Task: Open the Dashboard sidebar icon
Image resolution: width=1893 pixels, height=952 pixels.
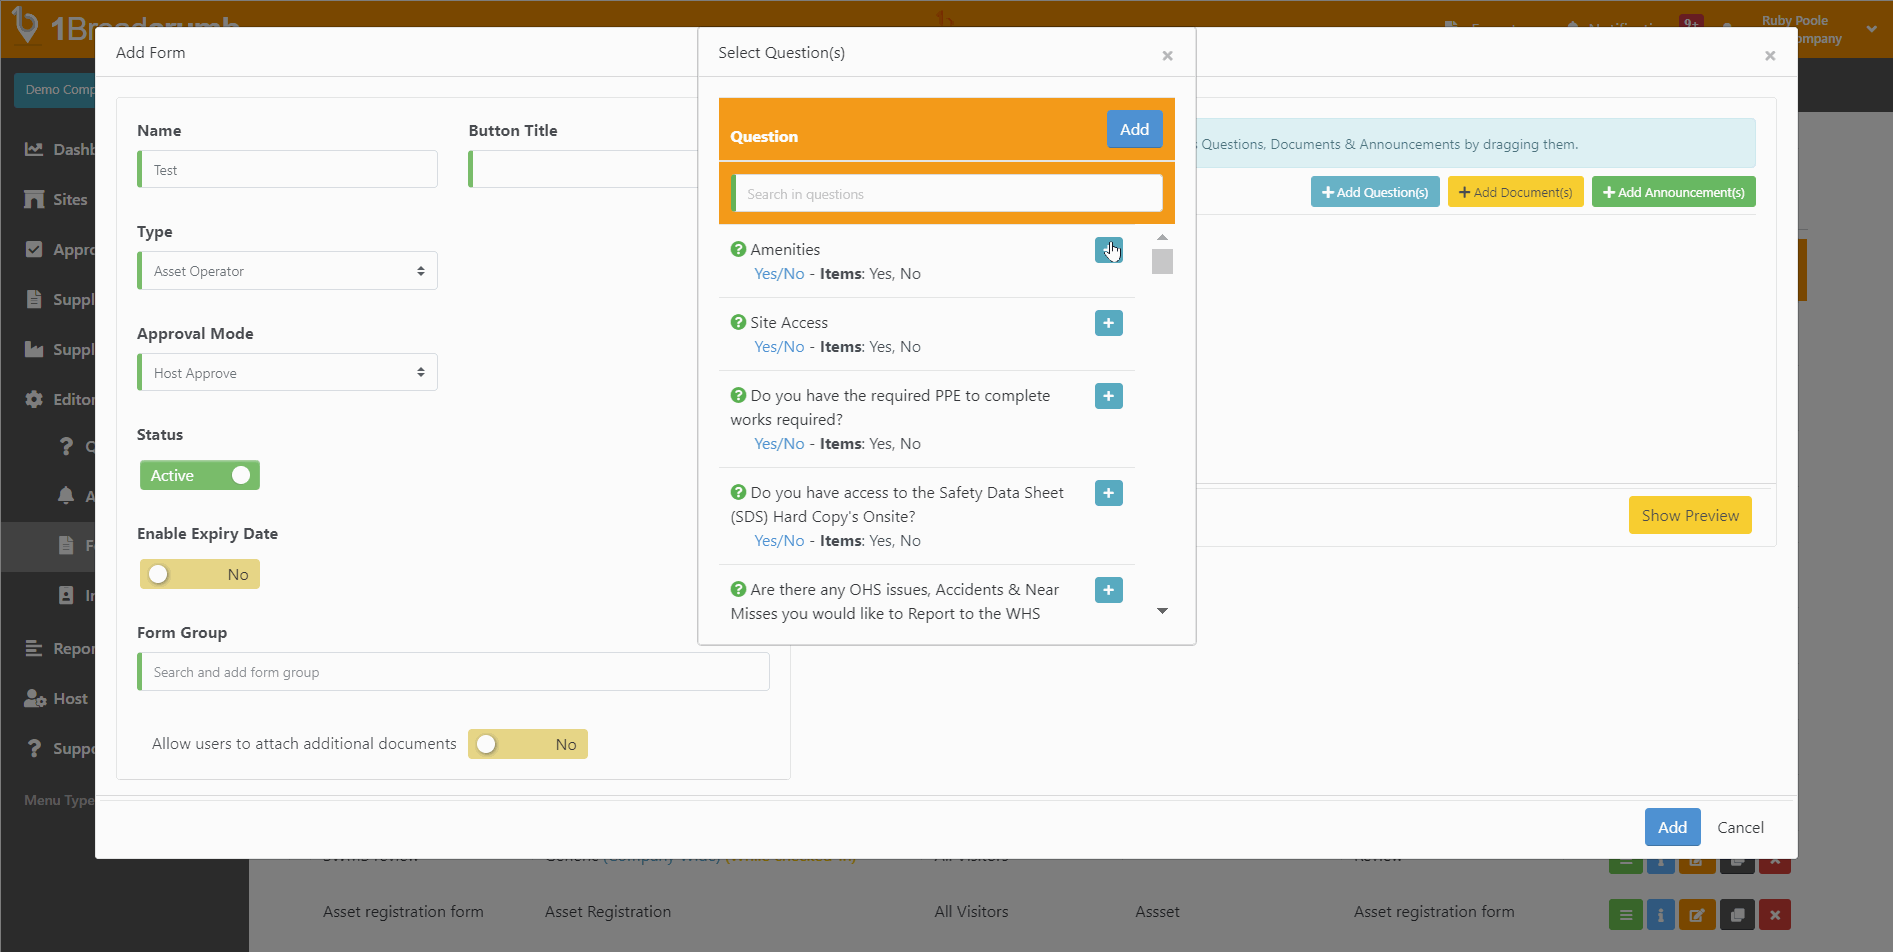Action: [35, 149]
